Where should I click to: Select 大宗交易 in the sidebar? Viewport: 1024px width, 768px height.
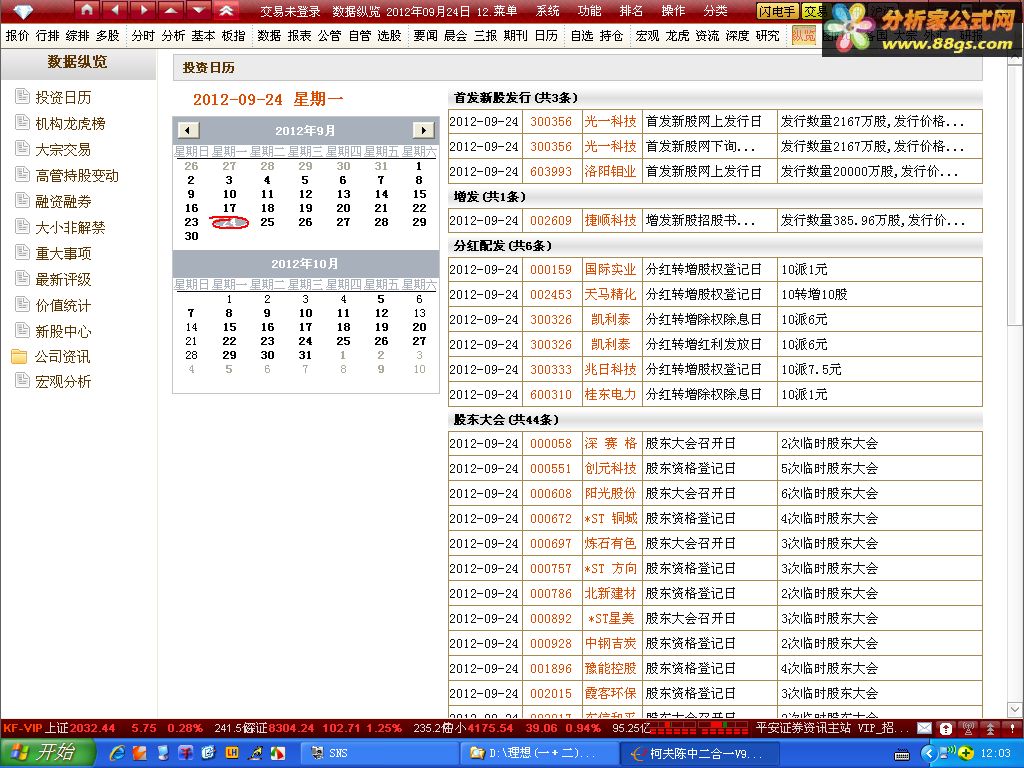63,150
